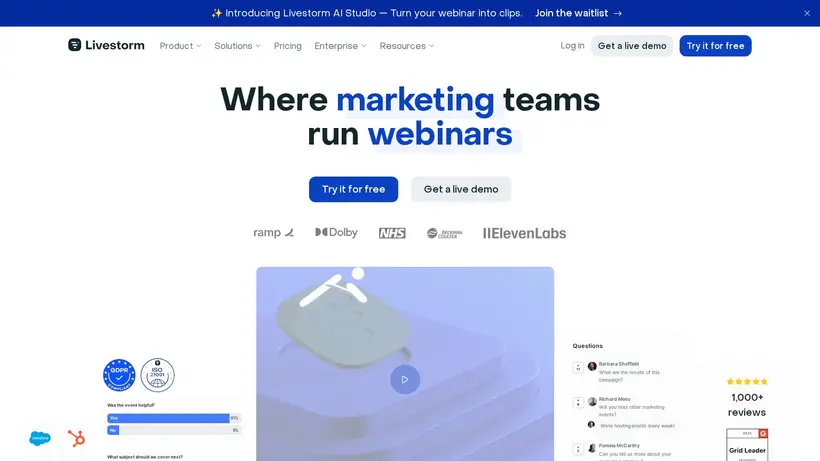Screen dimensions: 820x461
Task: Expand the Solutions menu
Action: tap(237, 46)
